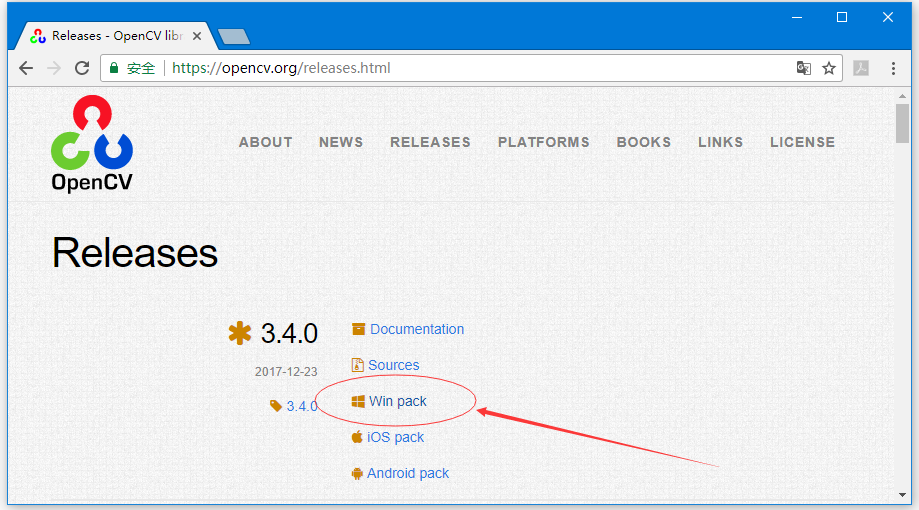Click the Sources archive icon
Viewport: 919px width, 510px height.
(358, 365)
